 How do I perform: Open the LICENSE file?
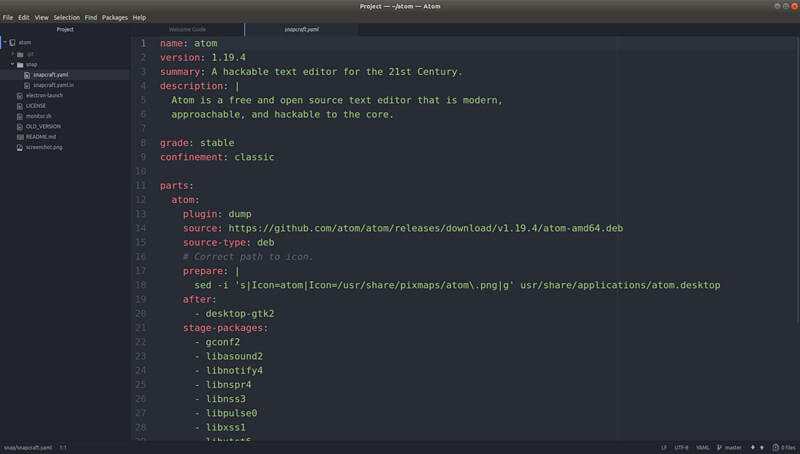click(x=36, y=106)
